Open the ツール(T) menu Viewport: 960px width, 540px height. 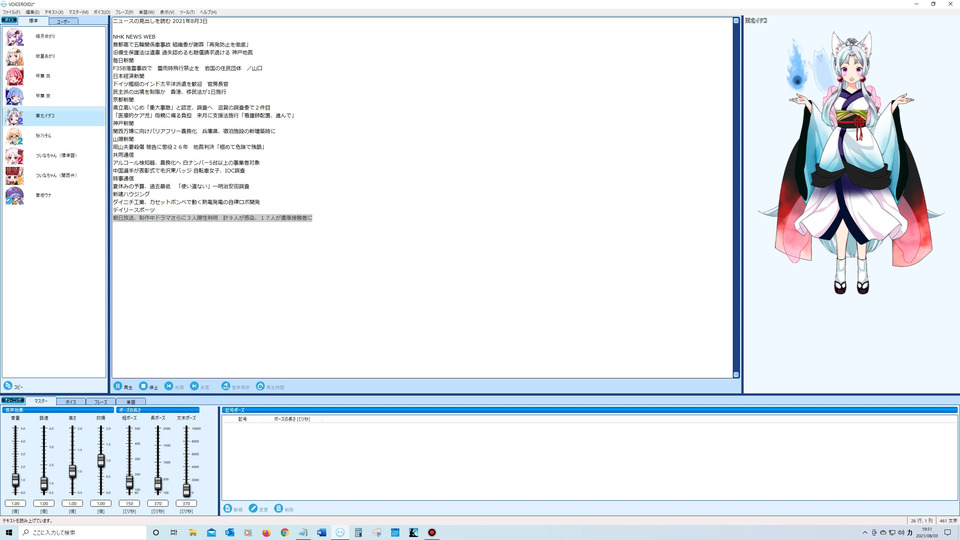tap(187, 12)
